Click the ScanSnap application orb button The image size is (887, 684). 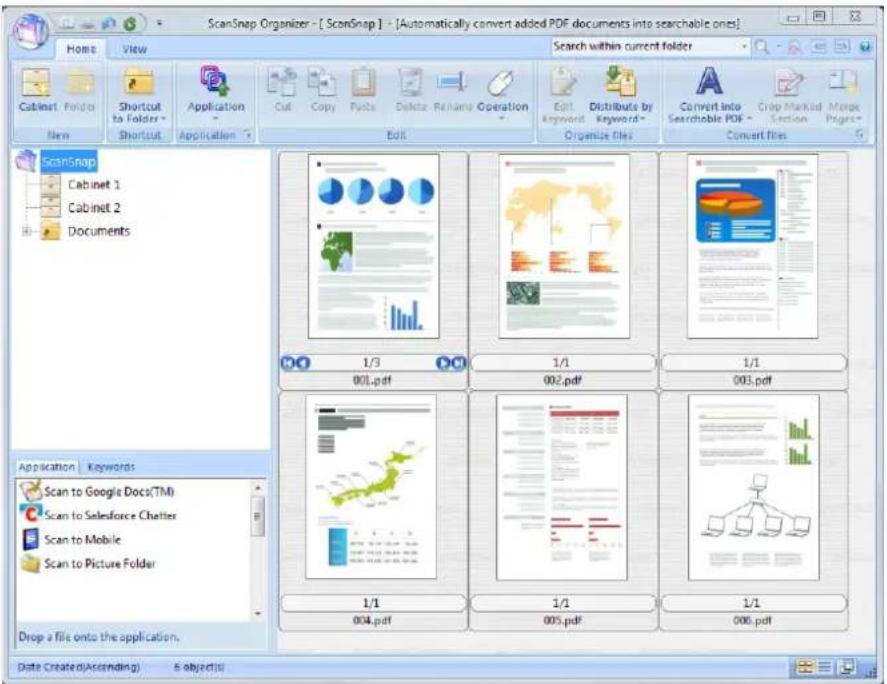(x=31, y=31)
